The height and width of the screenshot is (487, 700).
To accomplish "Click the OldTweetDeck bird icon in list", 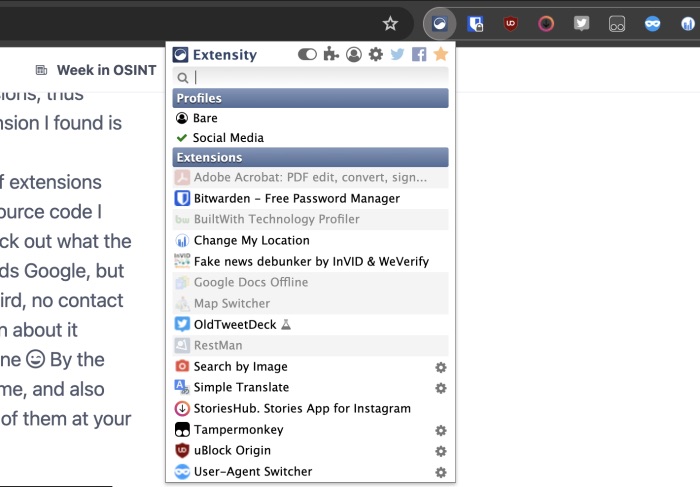I will (x=182, y=324).
